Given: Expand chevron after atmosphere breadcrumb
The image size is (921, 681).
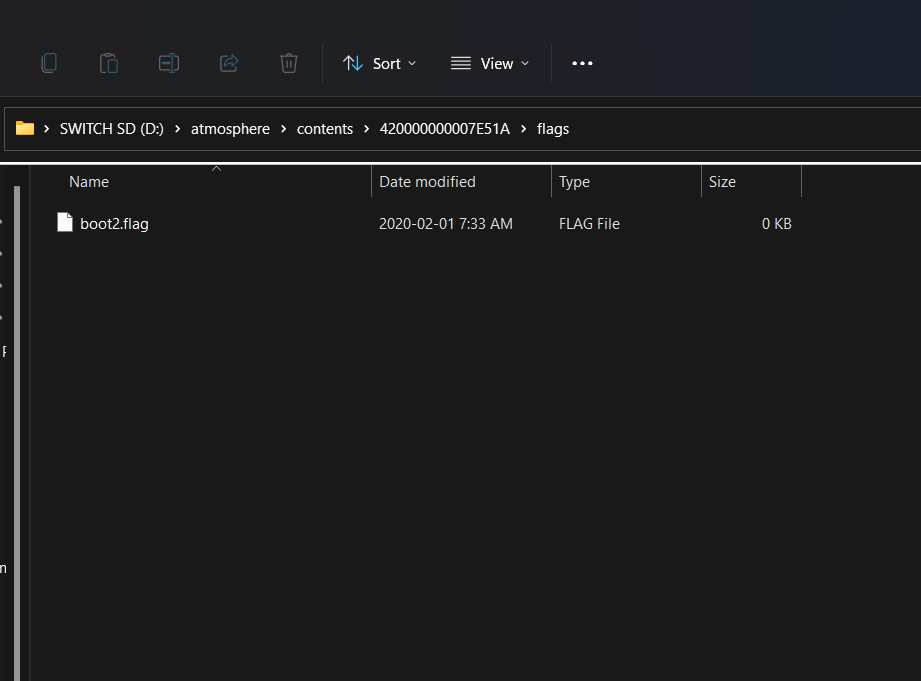Looking at the screenshot, I should tap(284, 129).
